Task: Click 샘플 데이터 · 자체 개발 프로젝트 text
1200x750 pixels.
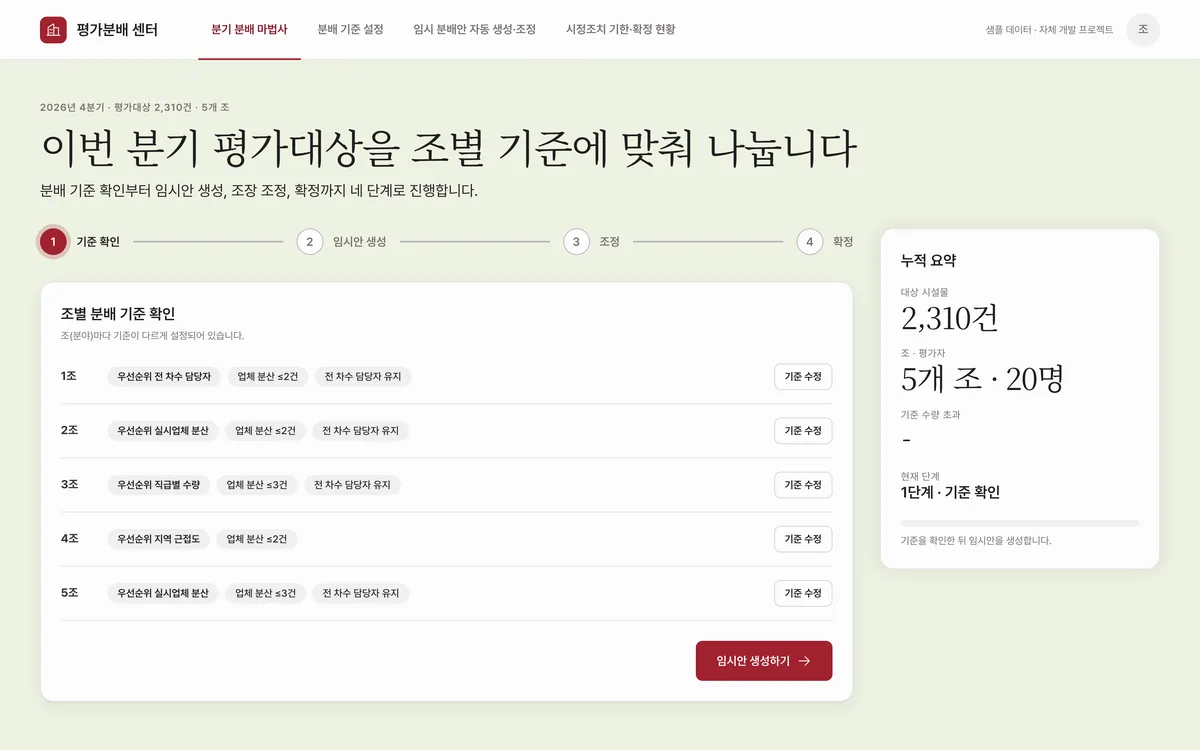Action: point(1049,30)
